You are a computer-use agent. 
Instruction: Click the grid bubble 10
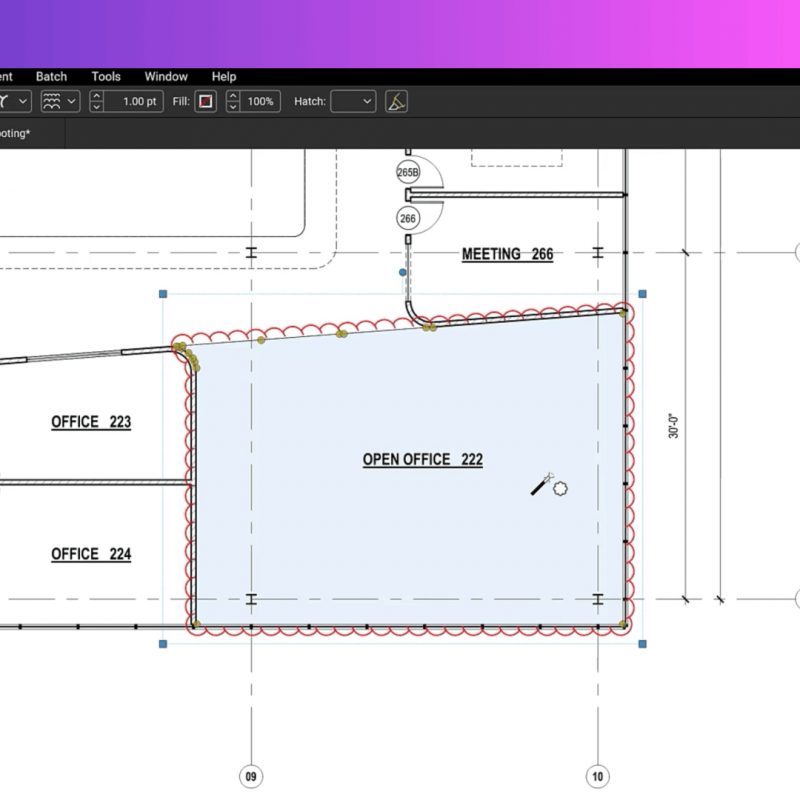click(597, 777)
